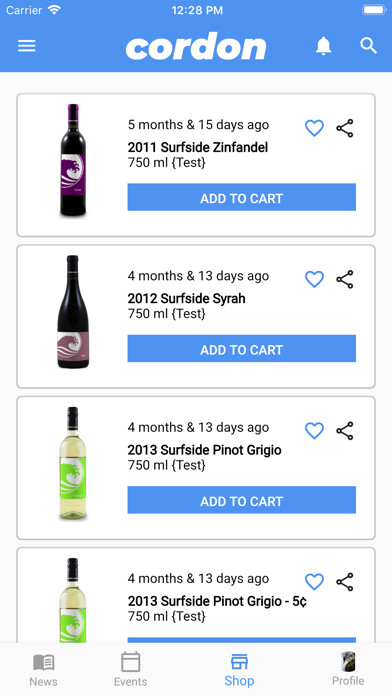Image resolution: width=392 pixels, height=696 pixels.
Task: Open the hamburger menu icon
Action: [x=27, y=46]
